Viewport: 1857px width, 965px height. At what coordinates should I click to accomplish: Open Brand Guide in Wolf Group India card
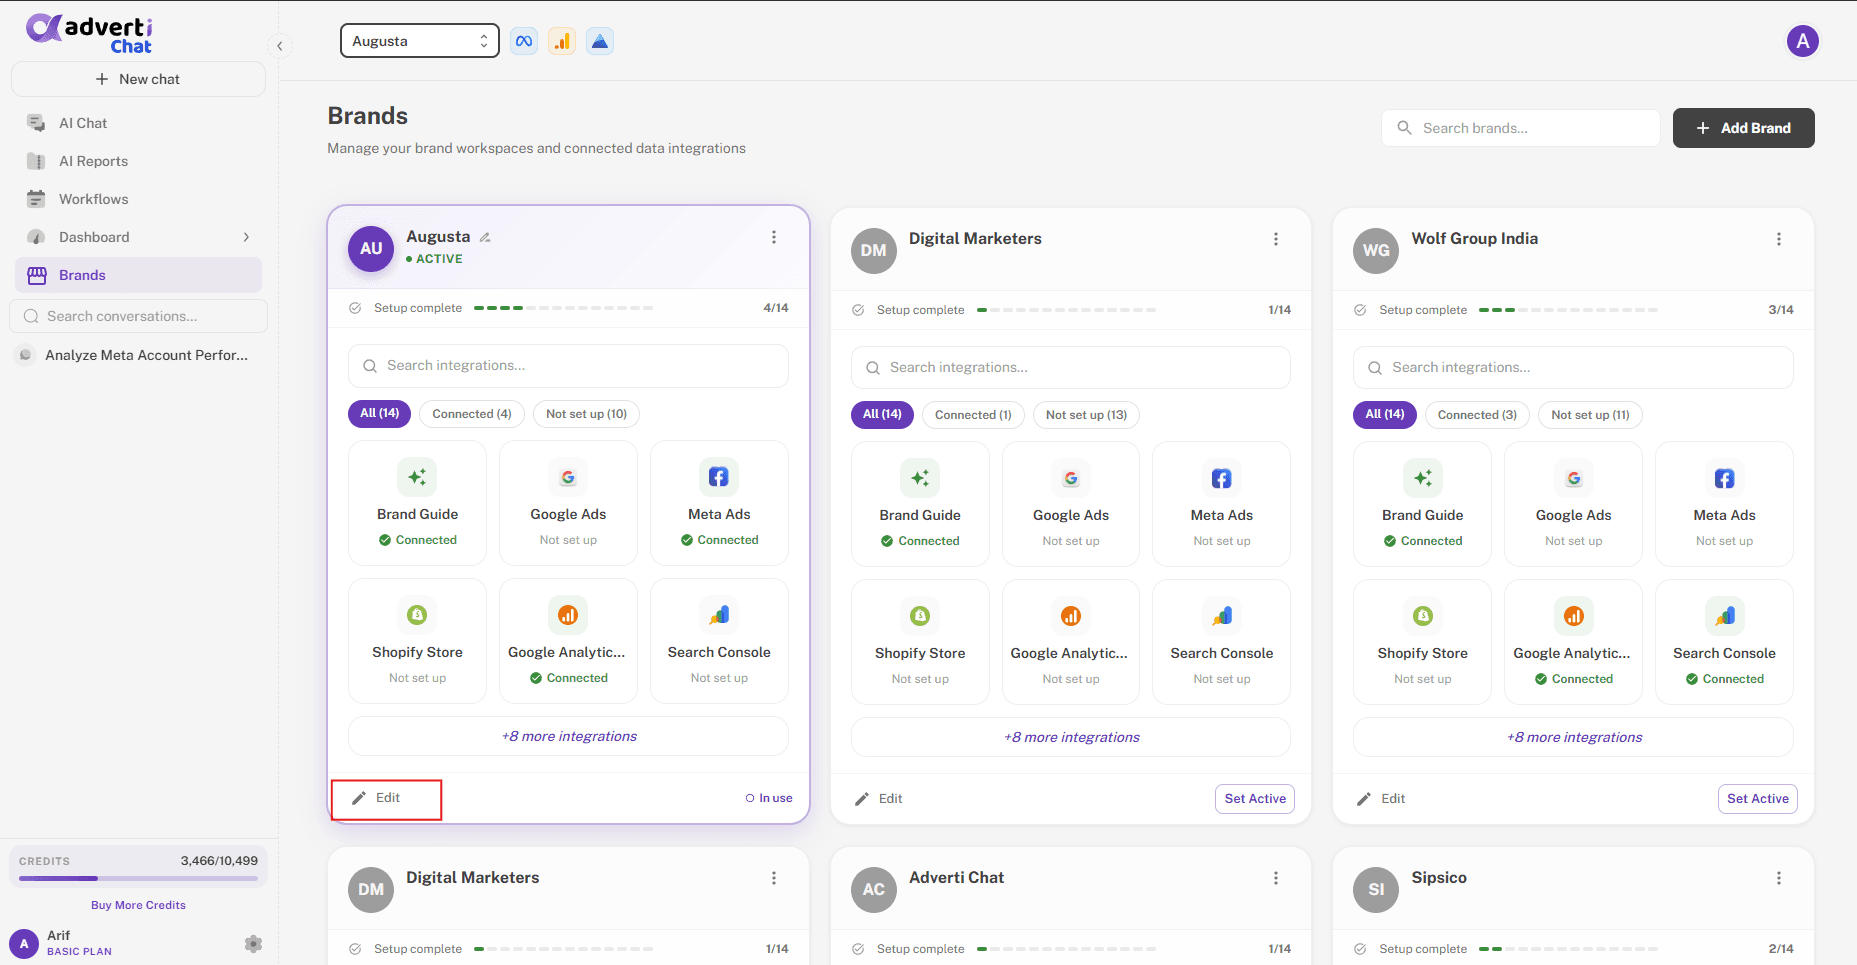pos(1423,504)
